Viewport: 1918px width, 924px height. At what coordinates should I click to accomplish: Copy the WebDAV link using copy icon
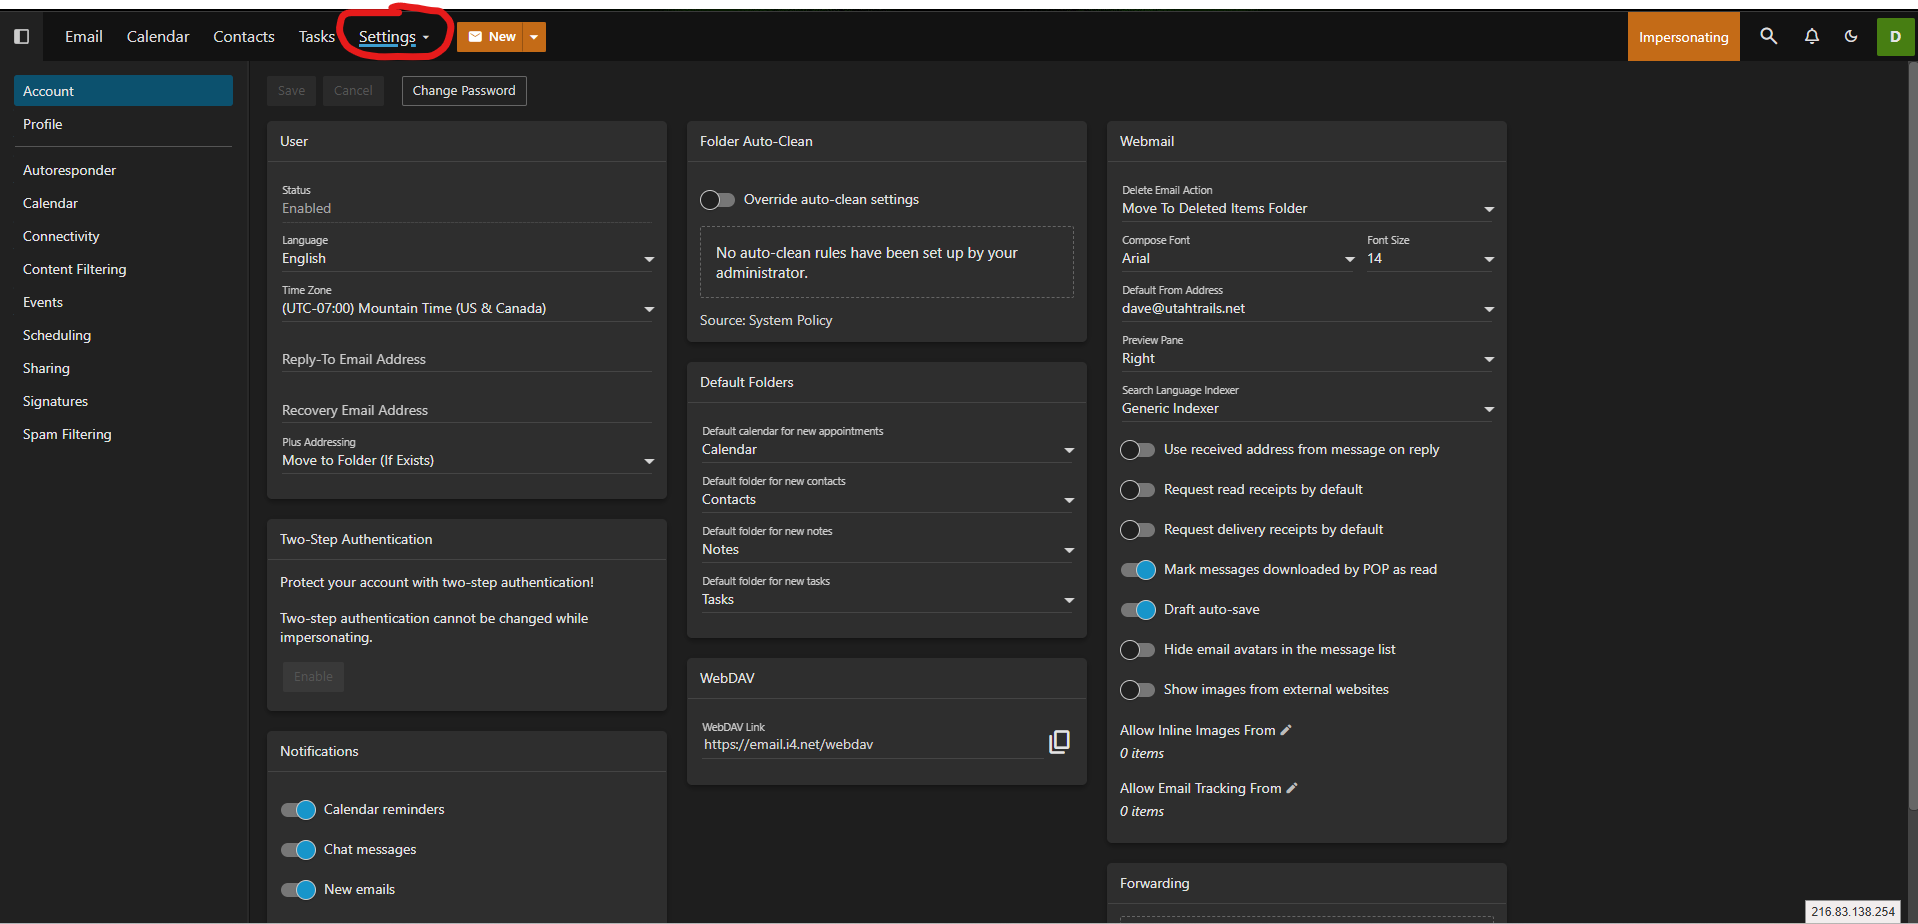coord(1059,742)
